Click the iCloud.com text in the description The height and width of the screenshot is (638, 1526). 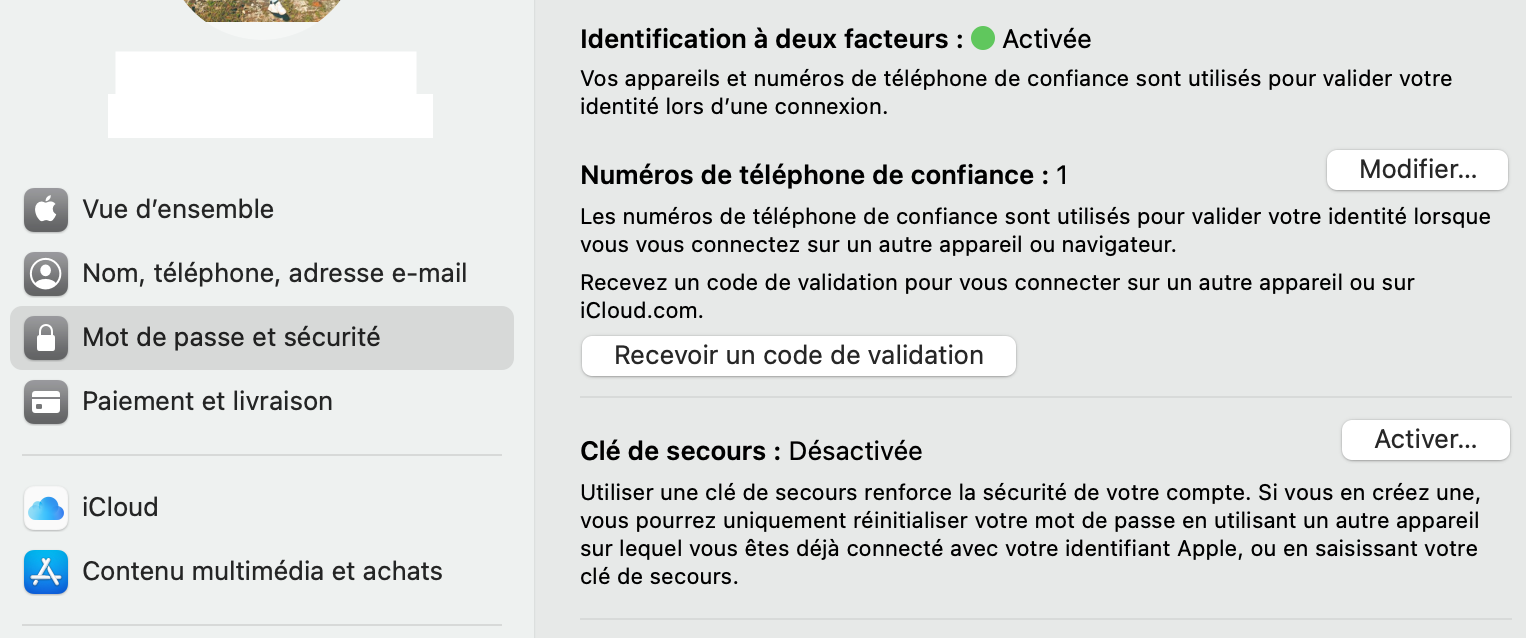(641, 311)
